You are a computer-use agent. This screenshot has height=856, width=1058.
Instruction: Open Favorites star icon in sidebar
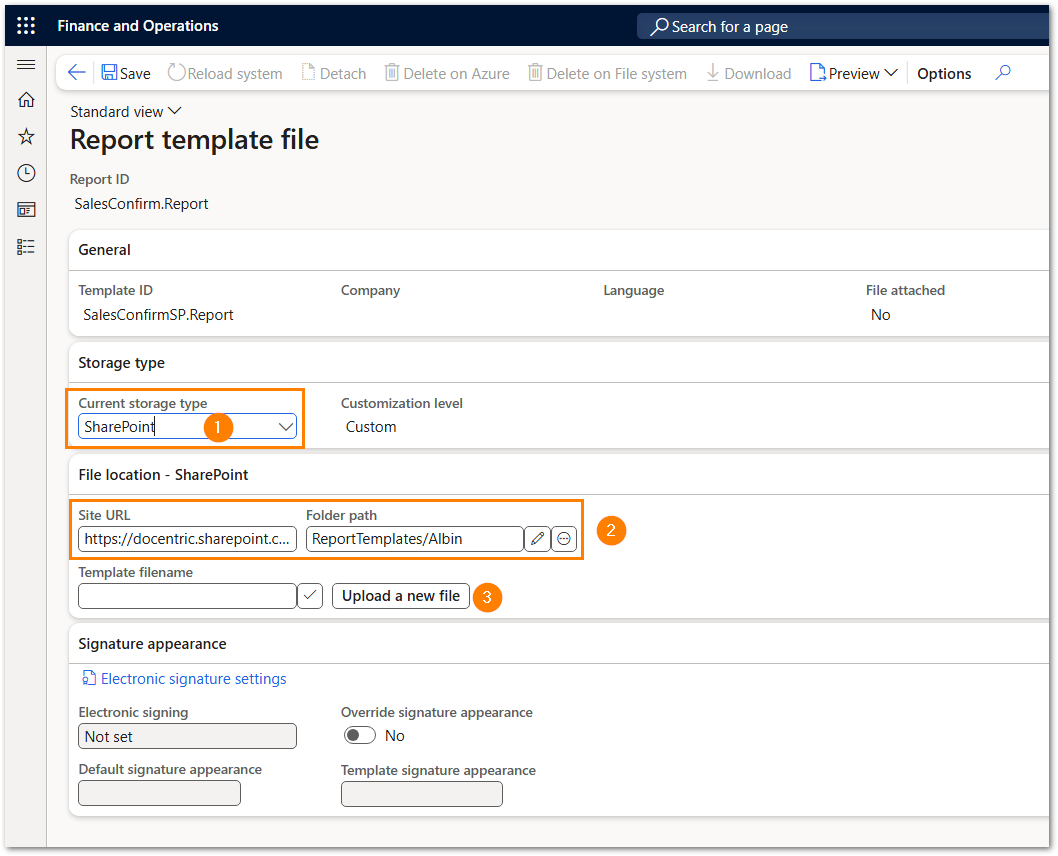point(26,137)
